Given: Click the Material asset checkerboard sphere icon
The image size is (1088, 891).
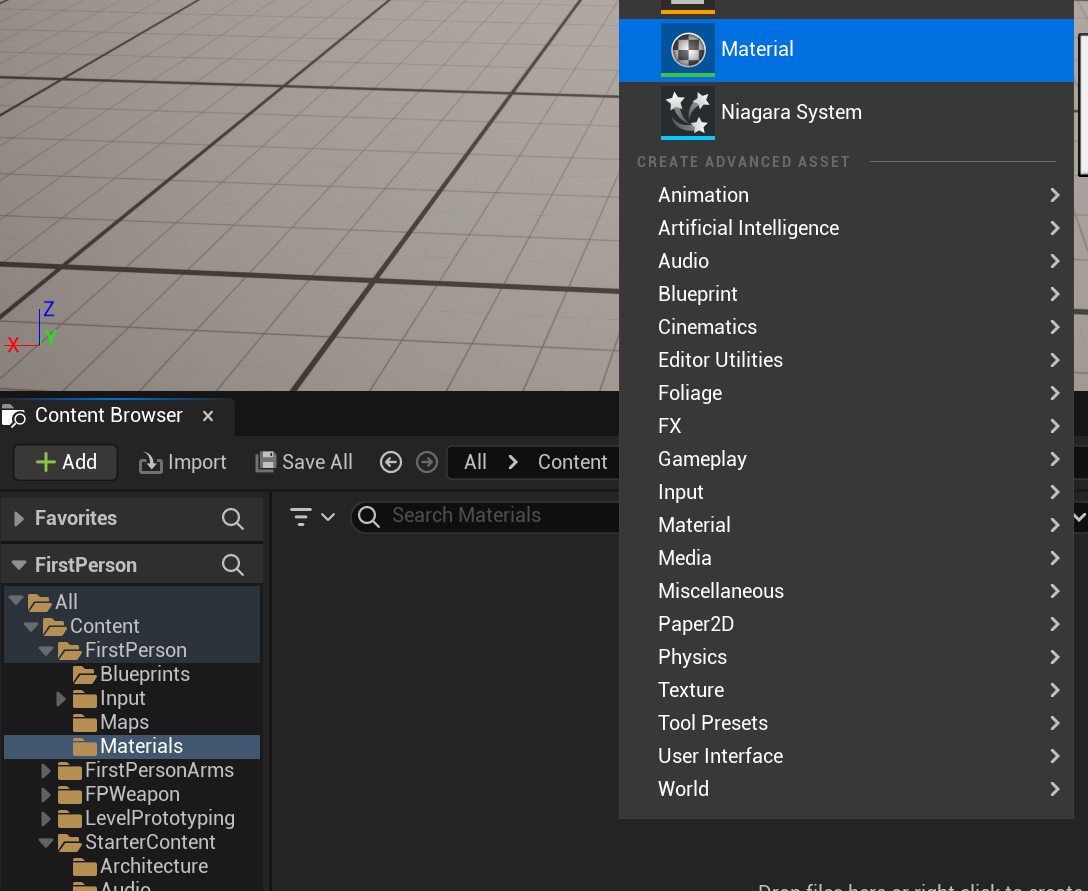Looking at the screenshot, I should tap(688, 49).
